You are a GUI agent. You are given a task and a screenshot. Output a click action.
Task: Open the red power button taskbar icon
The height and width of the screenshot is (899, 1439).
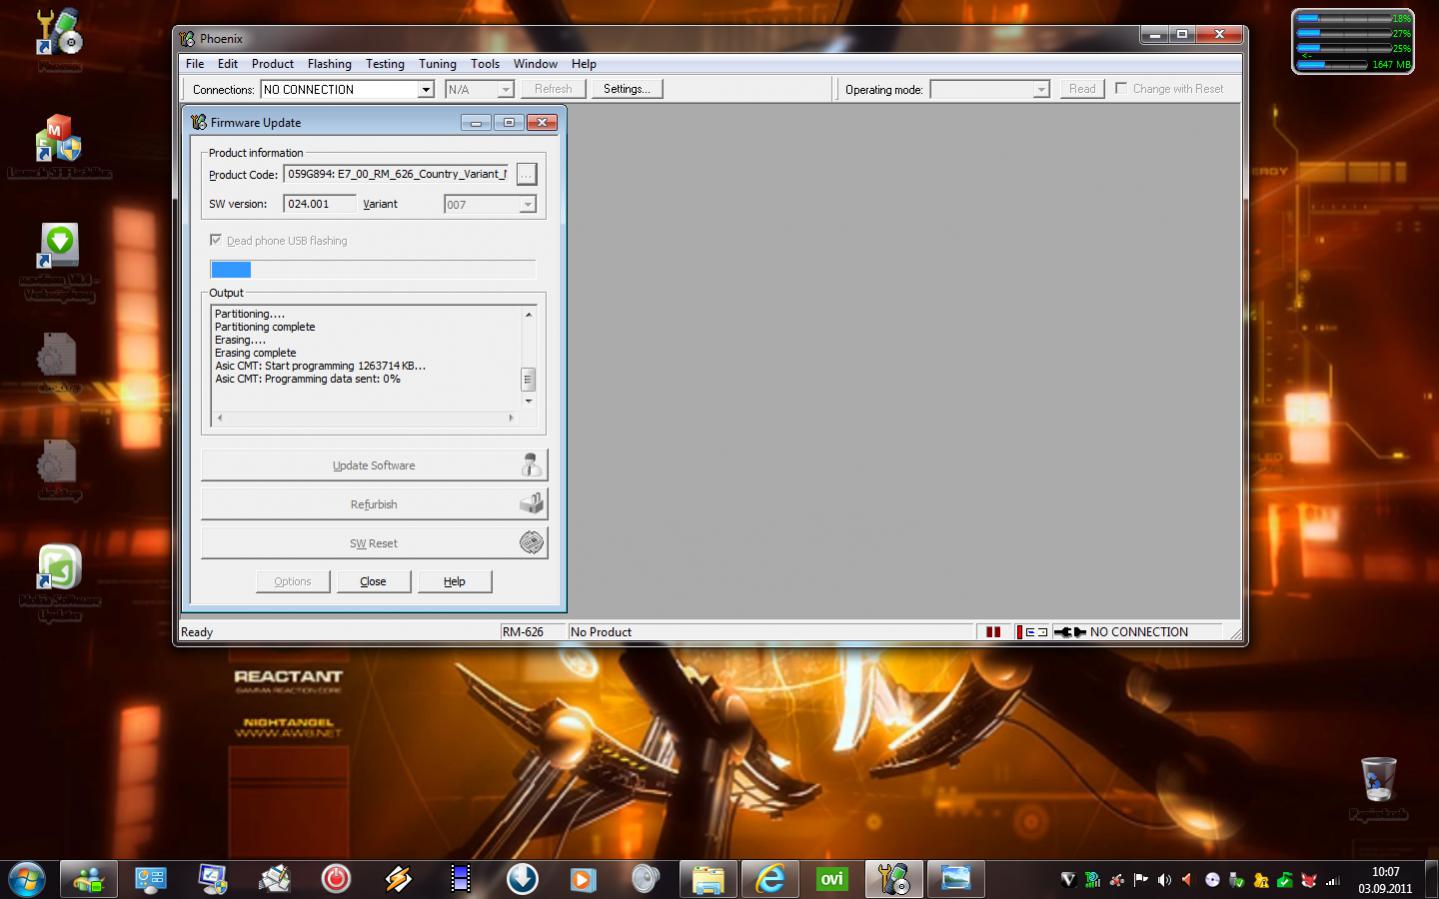(x=336, y=879)
